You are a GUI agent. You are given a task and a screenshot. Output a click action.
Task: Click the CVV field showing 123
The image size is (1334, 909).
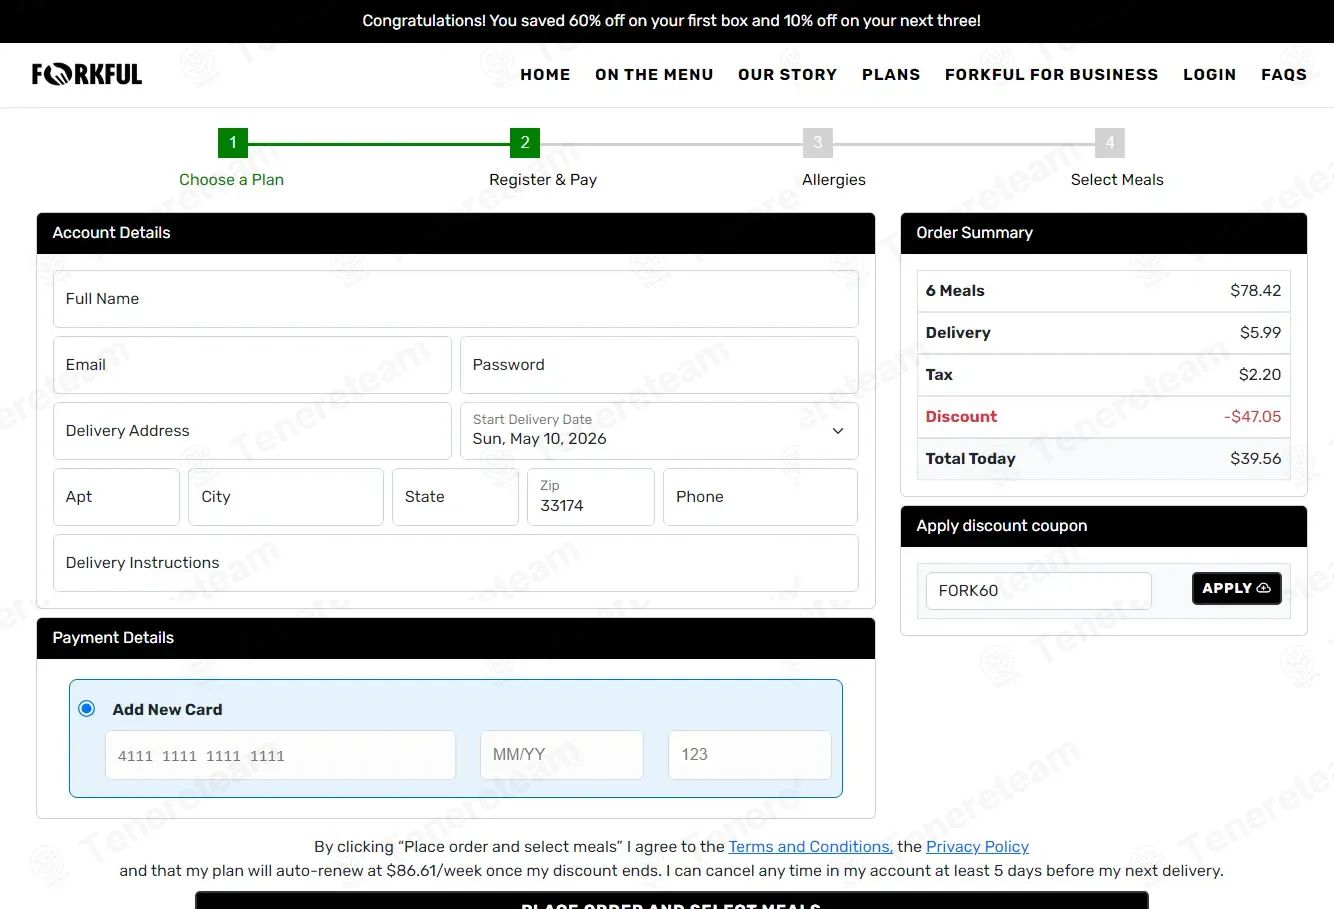pyautogui.click(x=750, y=755)
